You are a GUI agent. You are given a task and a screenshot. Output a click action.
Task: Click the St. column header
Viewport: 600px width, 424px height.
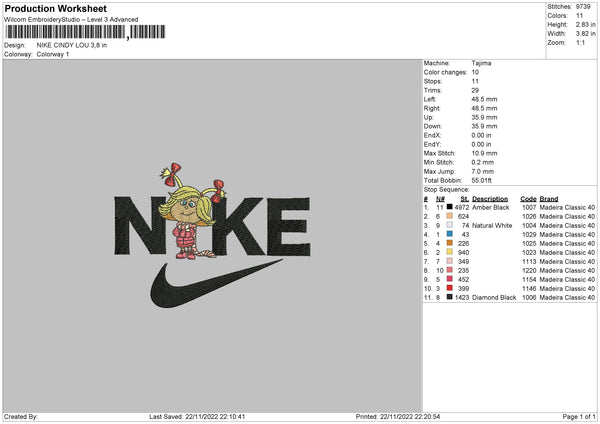coord(465,199)
